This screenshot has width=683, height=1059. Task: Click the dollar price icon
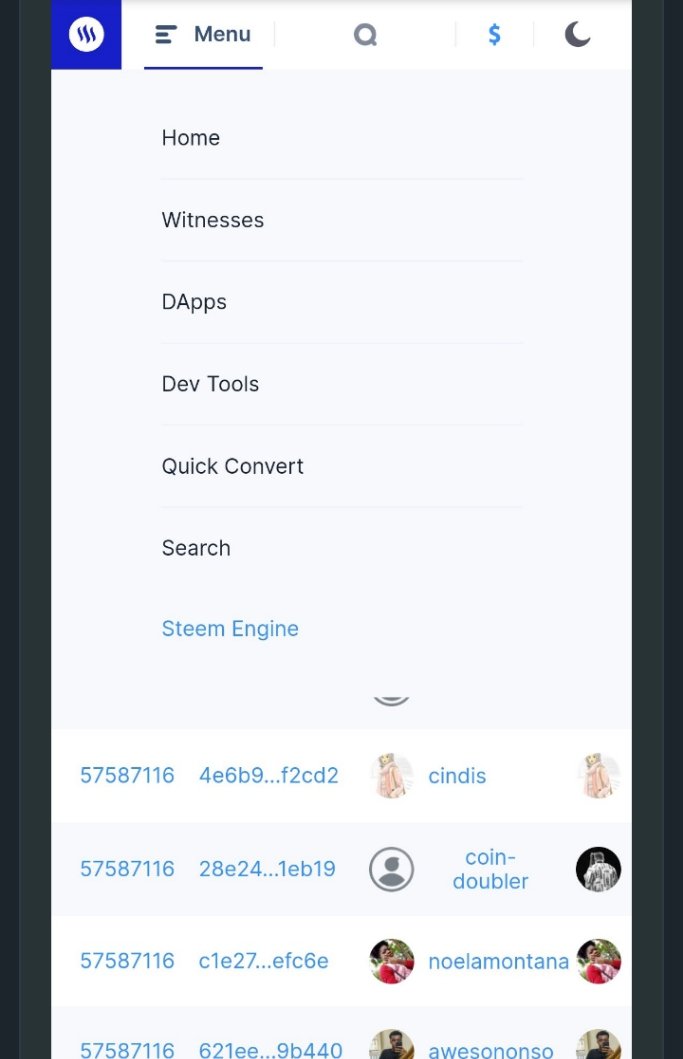(x=495, y=34)
